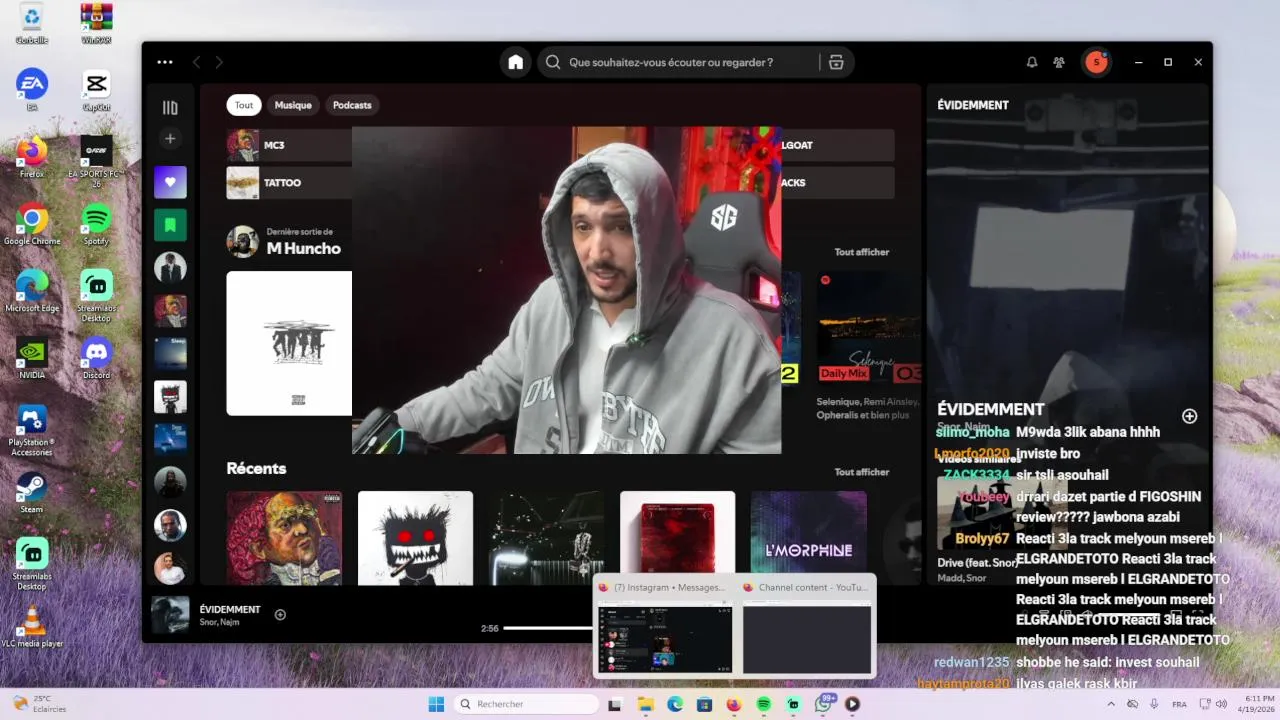This screenshot has height=720, width=1280.
Task: Open EA SPORTS FC 26 desktop shortcut
Action: pyautogui.click(x=96, y=160)
